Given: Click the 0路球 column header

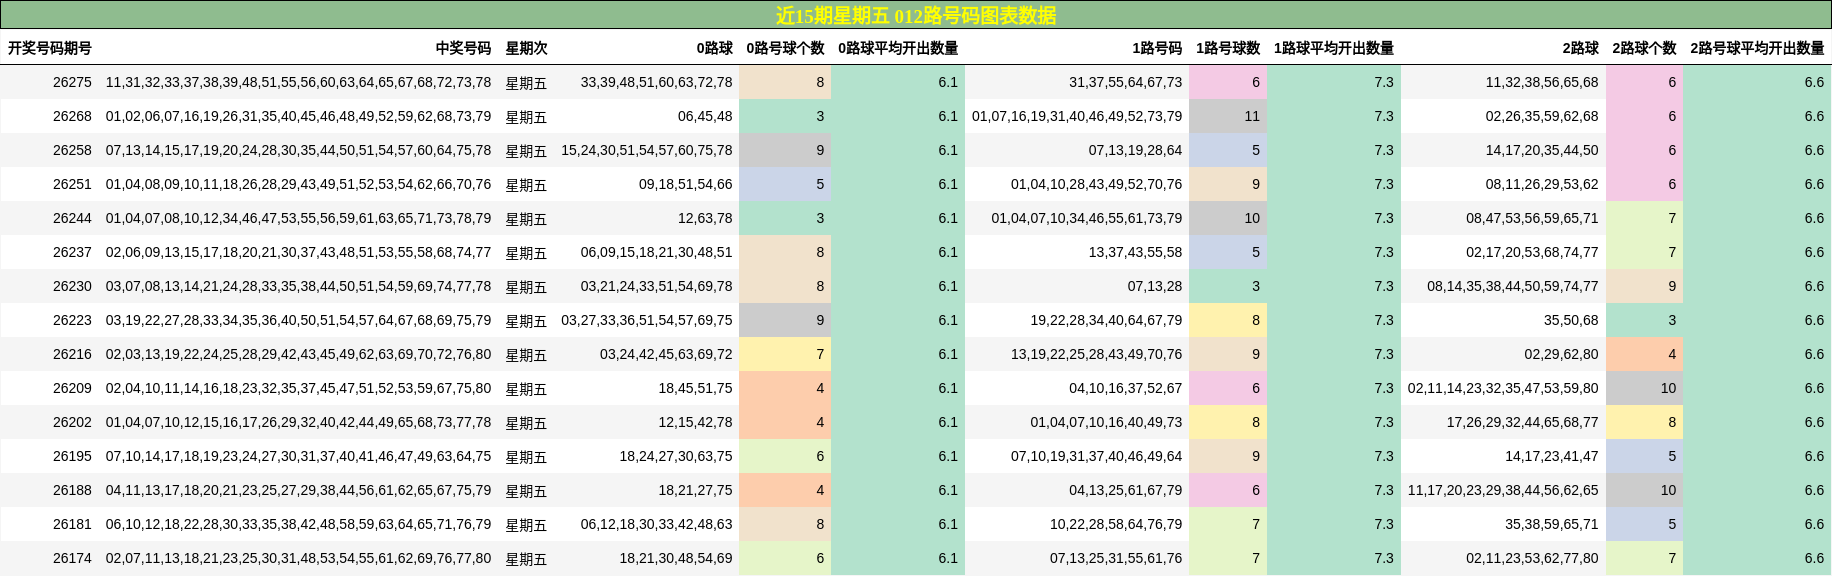Looking at the screenshot, I should (x=714, y=48).
